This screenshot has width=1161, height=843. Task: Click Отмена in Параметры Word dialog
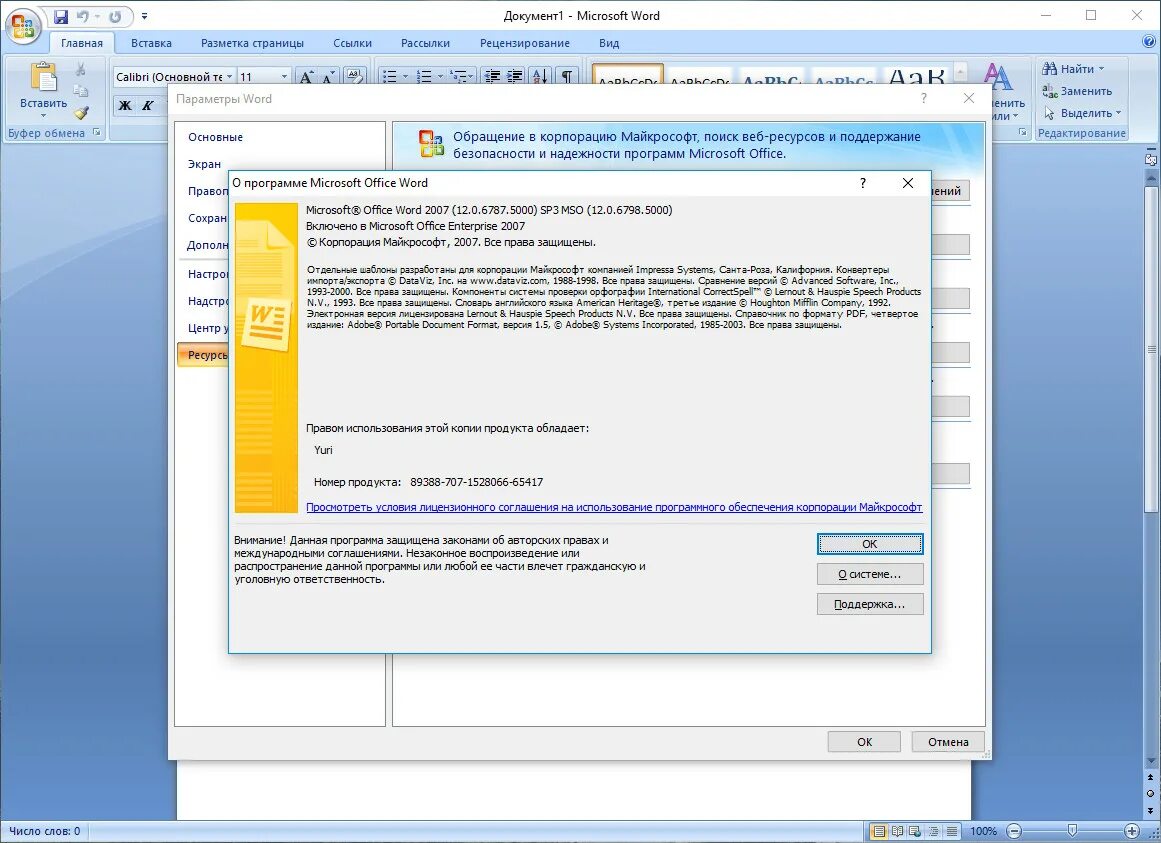click(x=948, y=742)
